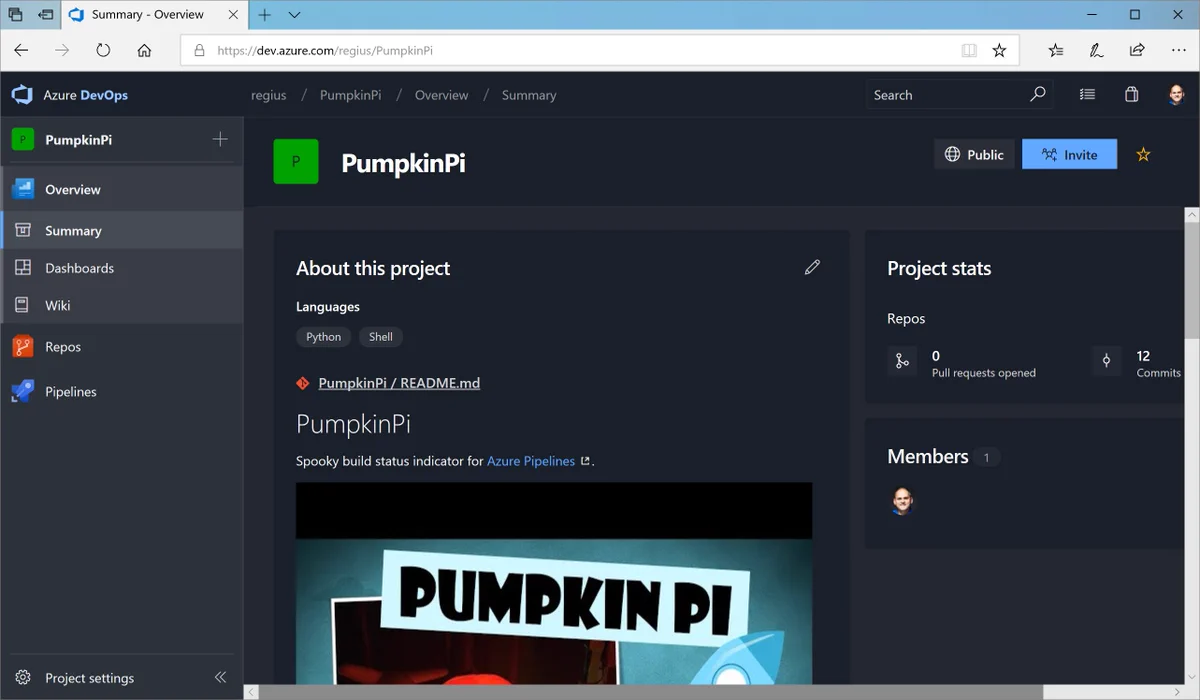
Task: Click the tabs you've set aside icon
Action: (15, 15)
